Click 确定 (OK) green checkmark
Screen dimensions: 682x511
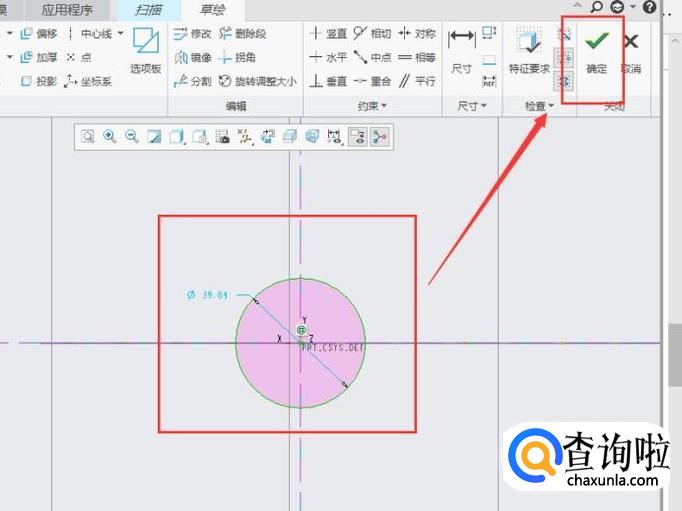click(x=596, y=50)
